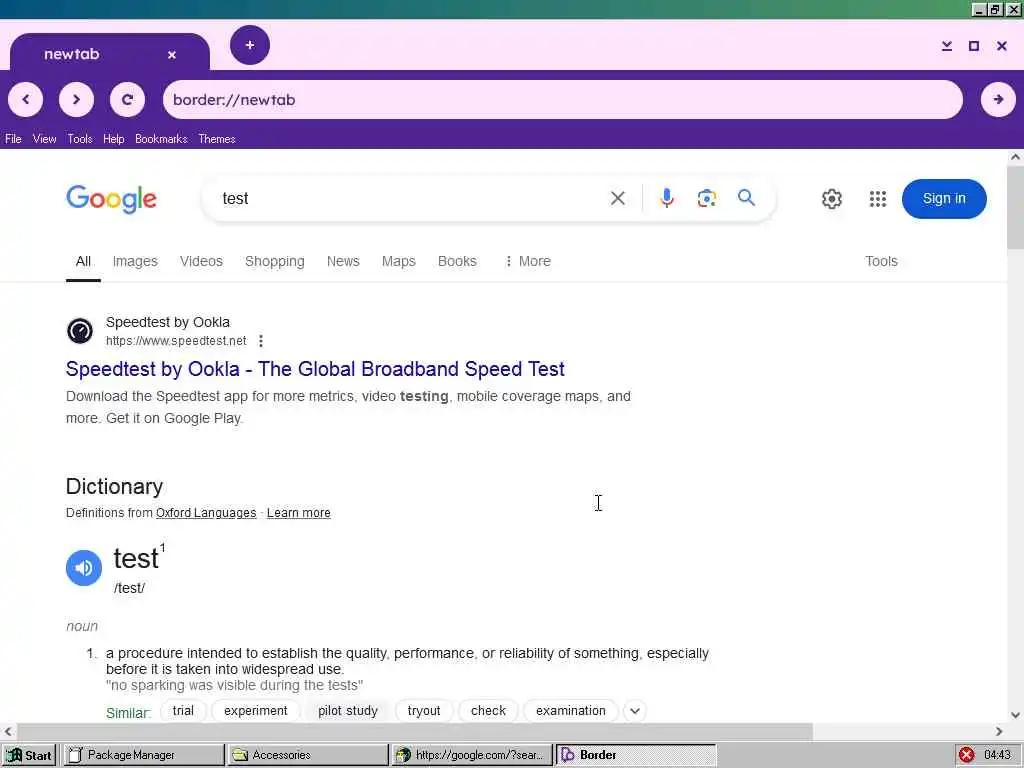Open the Google apps grid

[878, 199]
